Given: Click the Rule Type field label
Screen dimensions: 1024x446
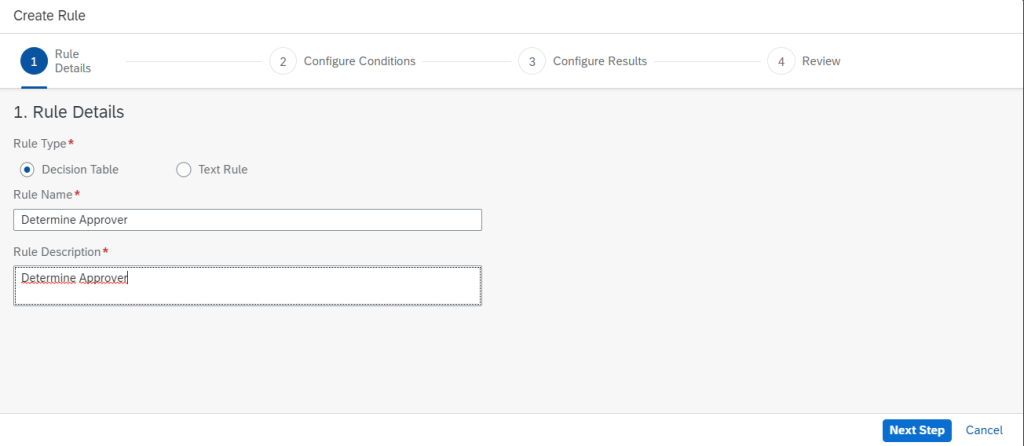Looking at the screenshot, I should click(x=39, y=143).
